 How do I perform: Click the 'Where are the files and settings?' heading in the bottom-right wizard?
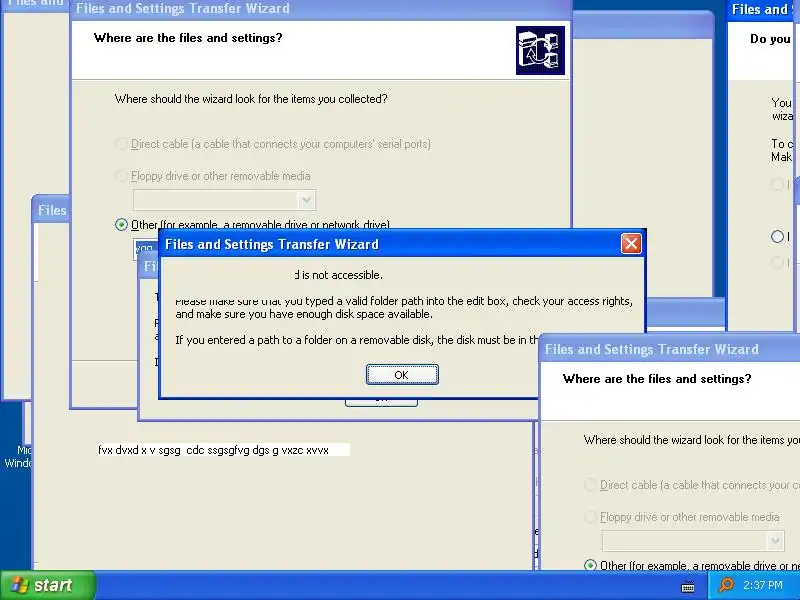(x=657, y=379)
